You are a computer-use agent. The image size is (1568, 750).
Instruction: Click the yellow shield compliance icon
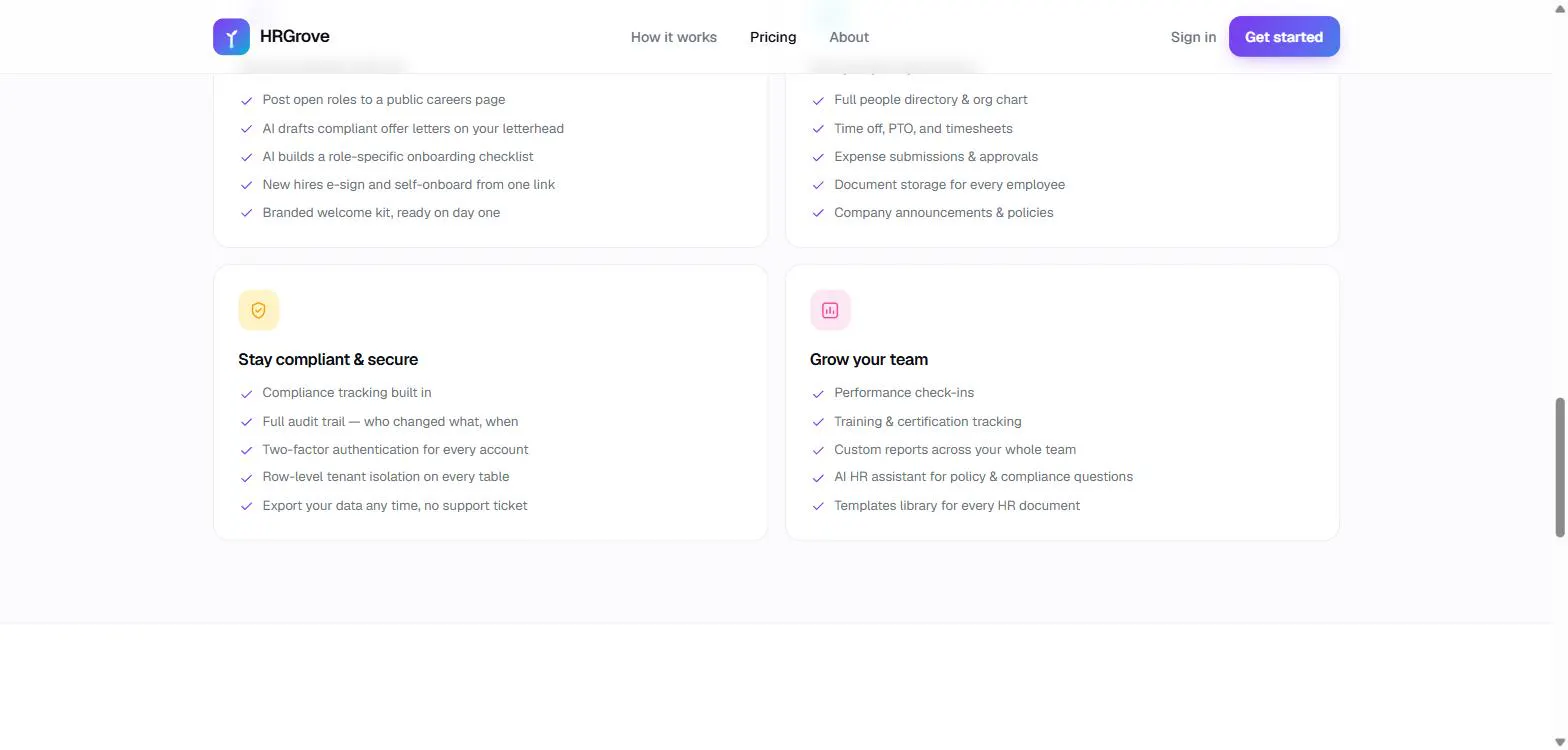pyautogui.click(x=258, y=310)
